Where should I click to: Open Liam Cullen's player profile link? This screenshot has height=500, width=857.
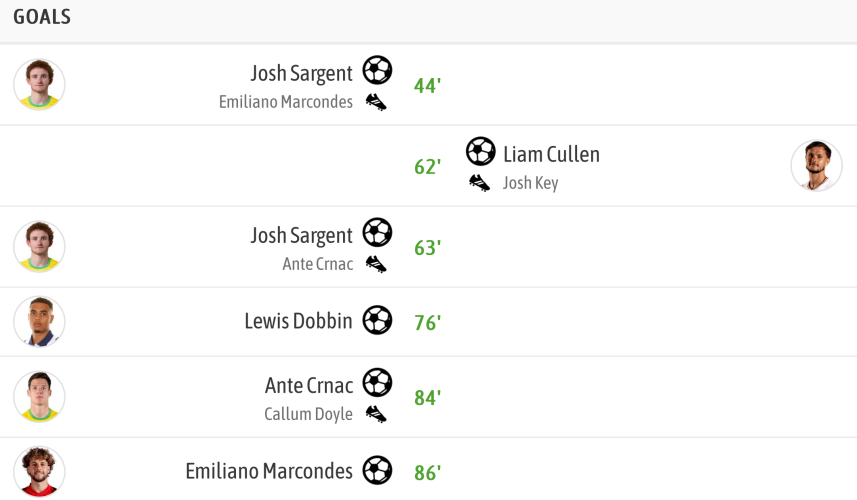pyautogui.click(x=551, y=154)
